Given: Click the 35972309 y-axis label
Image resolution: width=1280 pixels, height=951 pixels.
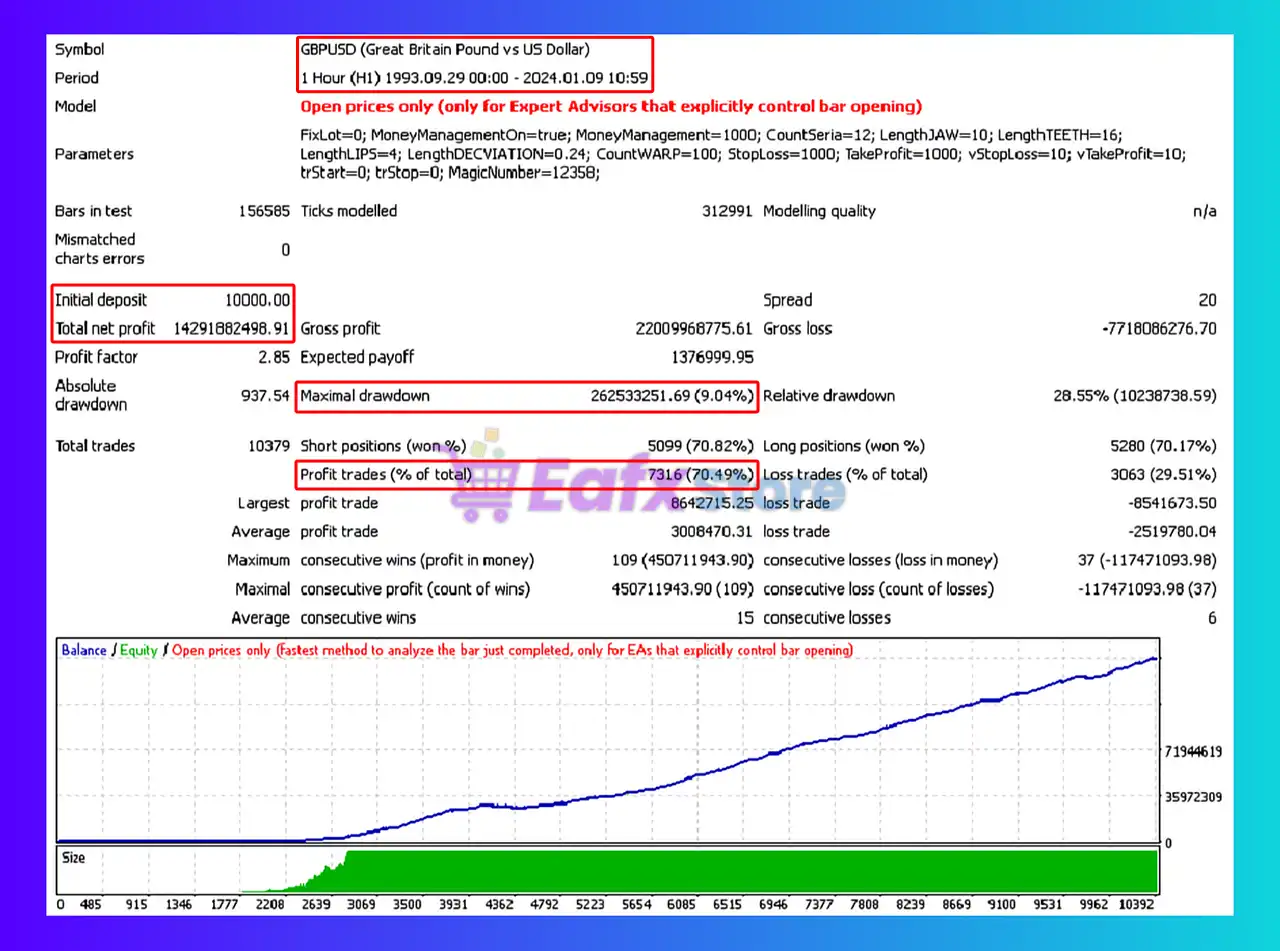Looking at the screenshot, I should 1192,797.
